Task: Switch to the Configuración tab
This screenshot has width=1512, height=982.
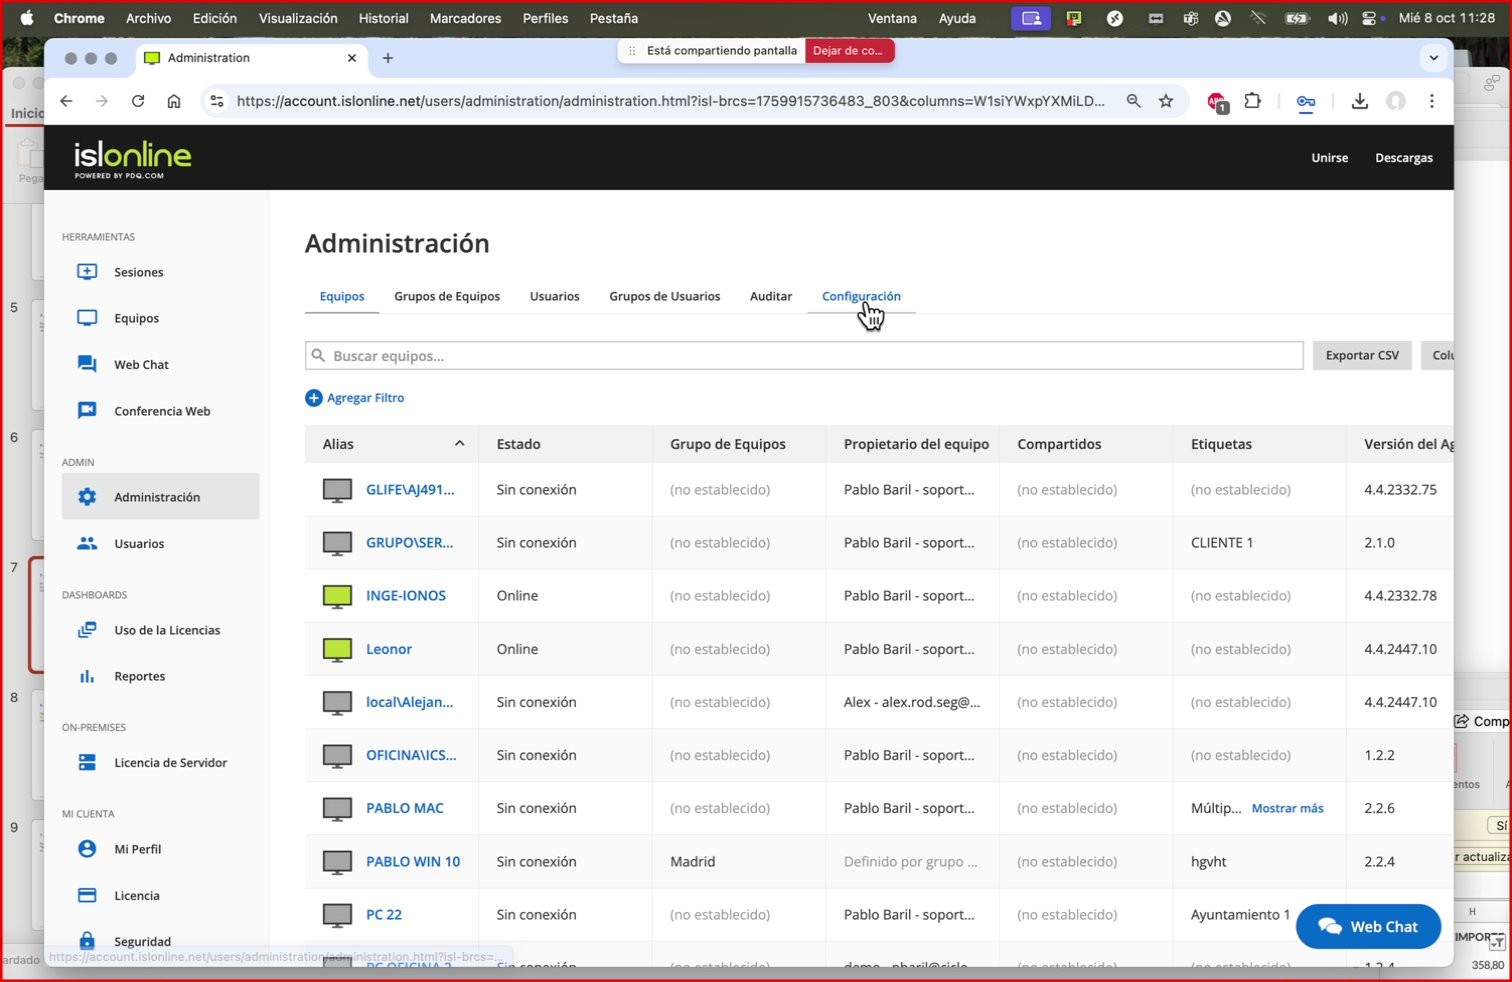Action: click(x=860, y=296)
